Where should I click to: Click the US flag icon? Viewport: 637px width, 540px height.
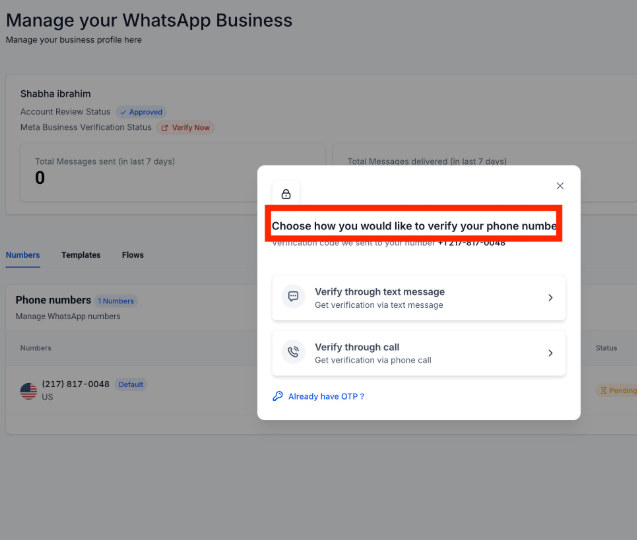[x=28, y=391]
